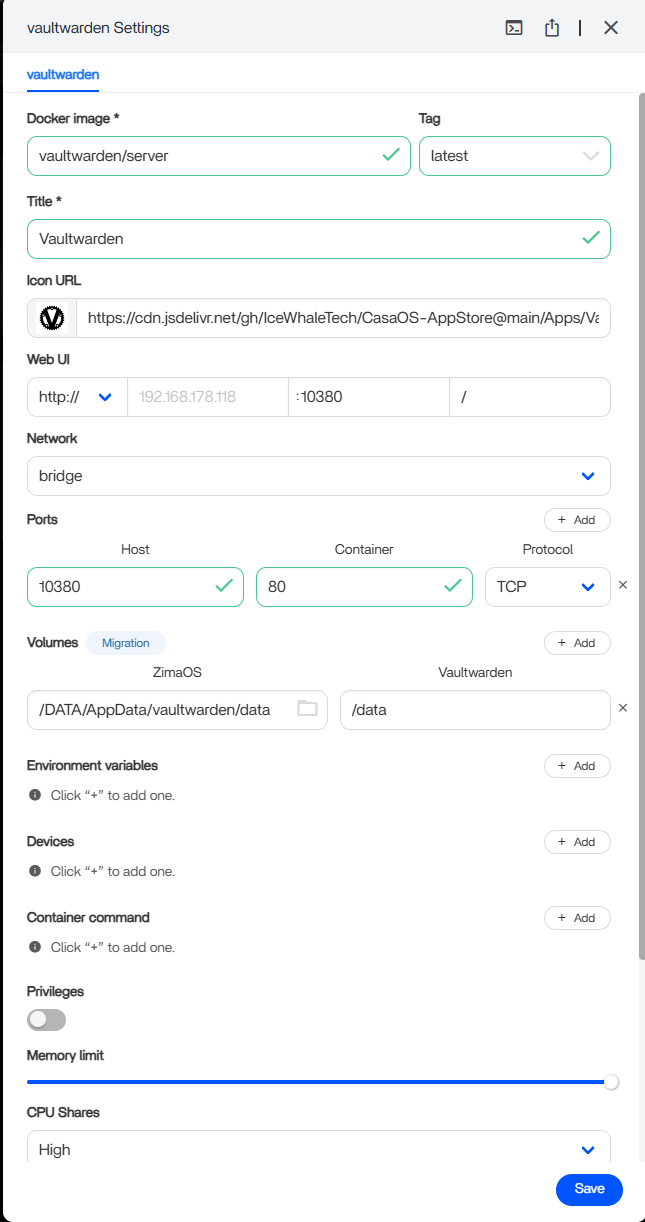Click the Vaultwarden icon preview thumbnail

(x=51, y=317)
